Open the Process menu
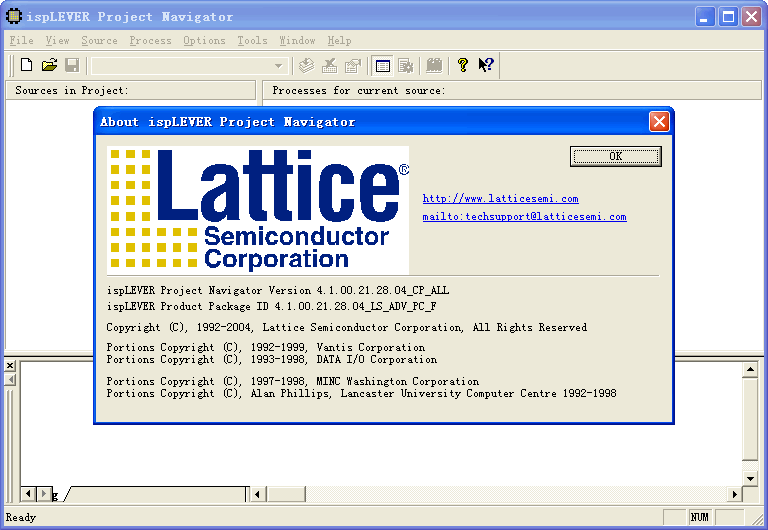The width and height of the screenshot is (768, 530). pyautogui.click(x=150, y=41)
